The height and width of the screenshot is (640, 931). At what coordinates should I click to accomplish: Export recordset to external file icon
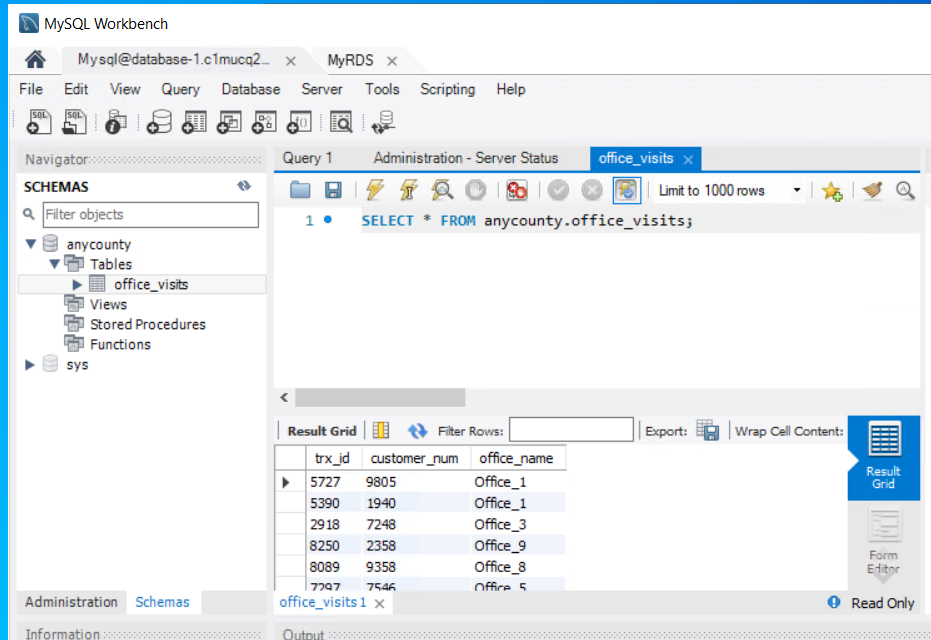707,430
